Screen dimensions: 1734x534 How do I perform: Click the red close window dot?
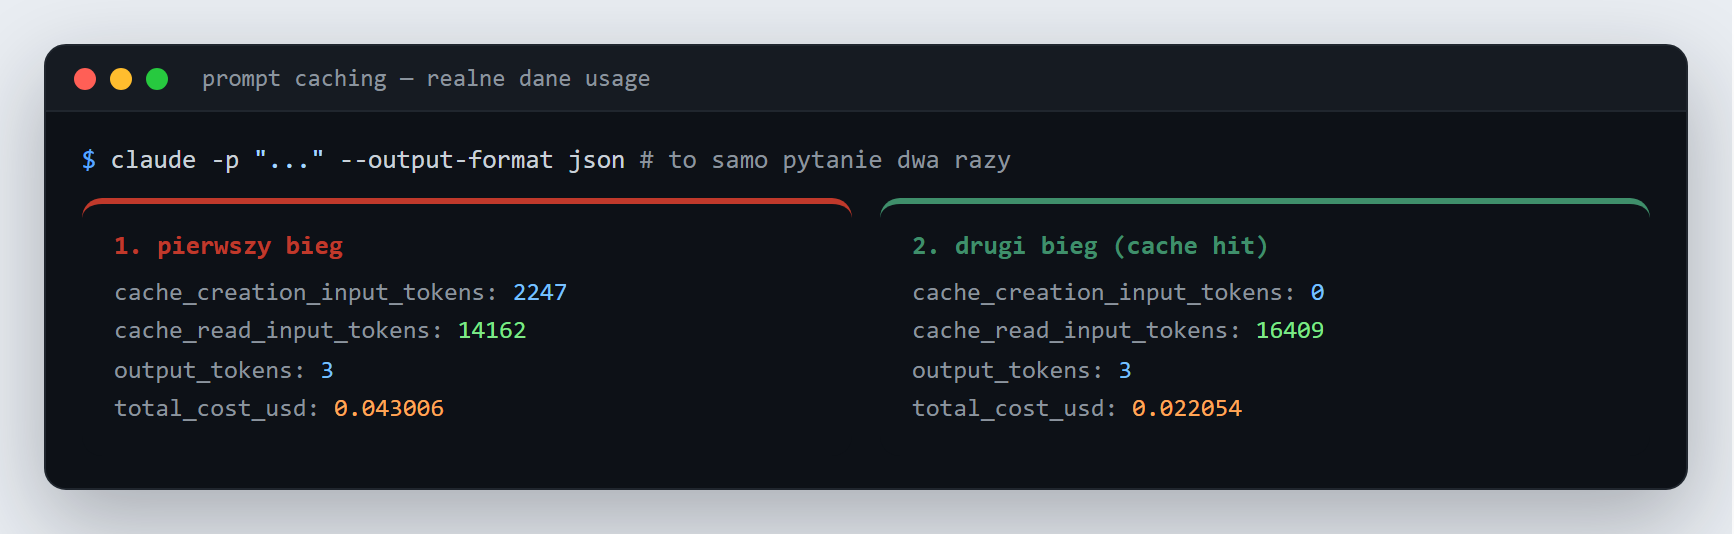[x=85, y=79]
